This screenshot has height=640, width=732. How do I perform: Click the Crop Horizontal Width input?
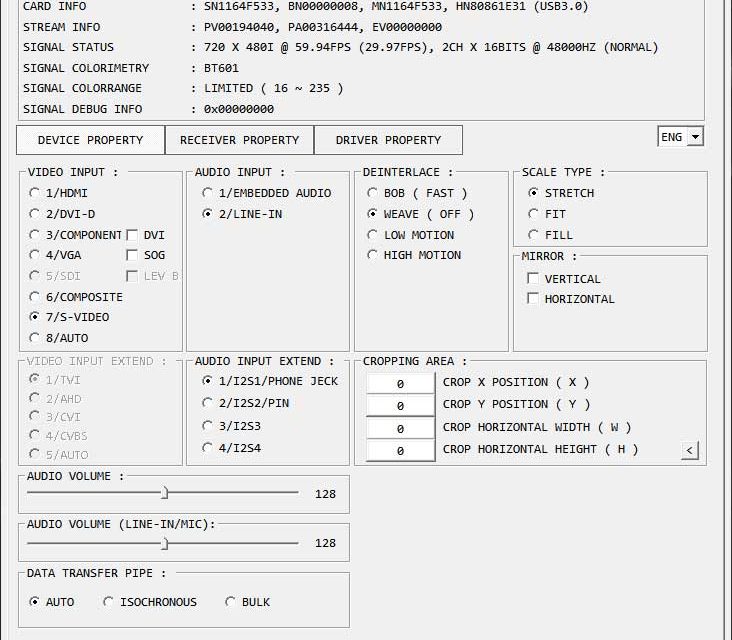[400, 428]
